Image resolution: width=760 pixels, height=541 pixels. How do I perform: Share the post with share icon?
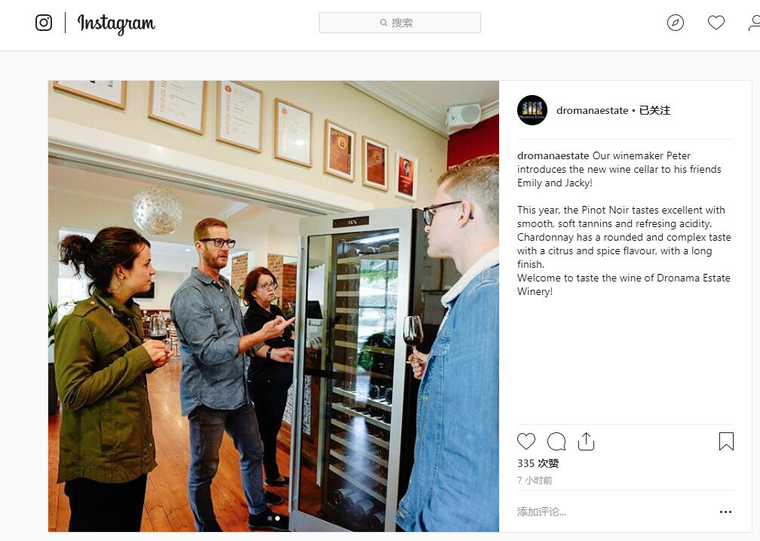pyautogui.click(x=586, y=442)
